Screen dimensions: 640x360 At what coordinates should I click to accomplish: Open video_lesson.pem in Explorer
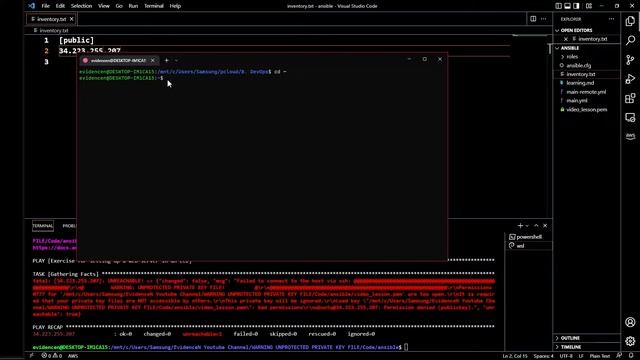coord(587,109)
